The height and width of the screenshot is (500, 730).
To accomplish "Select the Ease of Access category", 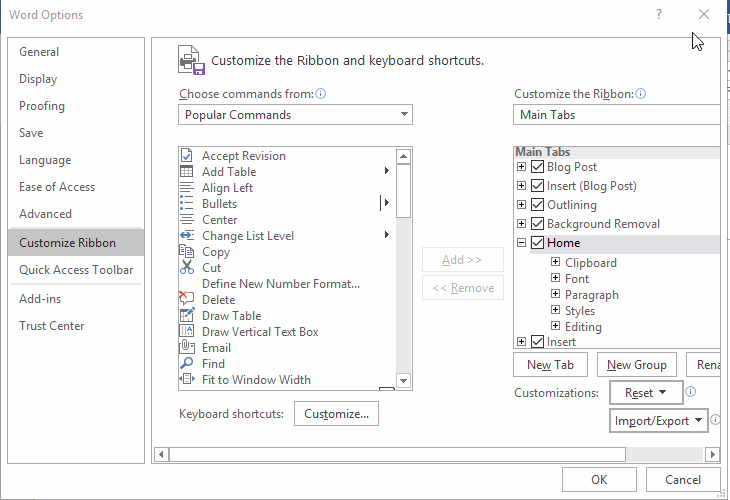I will (x=76, y=187).
